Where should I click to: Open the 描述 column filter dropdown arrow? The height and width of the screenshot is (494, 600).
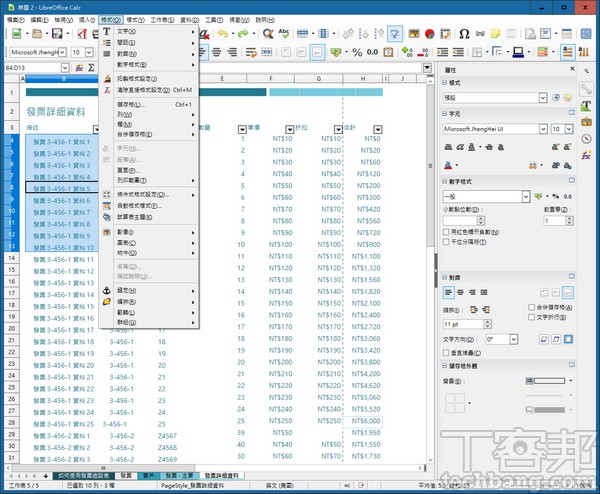[96, 129]
